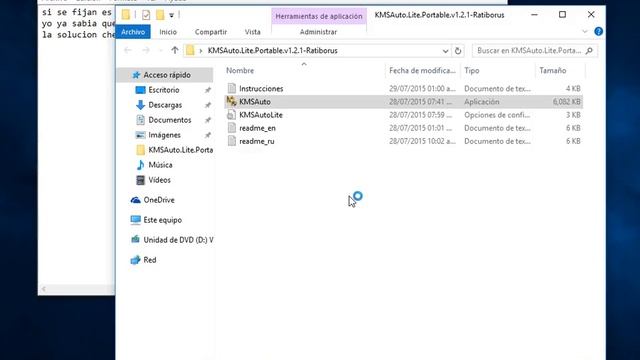
Task: Select the readme_ru file
Action: coord(257,141)
